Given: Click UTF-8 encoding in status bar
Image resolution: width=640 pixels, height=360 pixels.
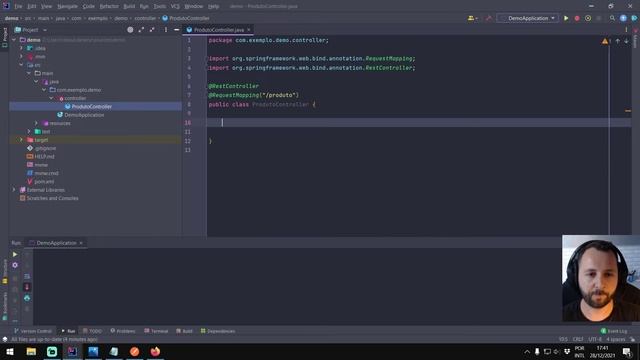Looking at the screenshot, I should [x=595, y=339].
